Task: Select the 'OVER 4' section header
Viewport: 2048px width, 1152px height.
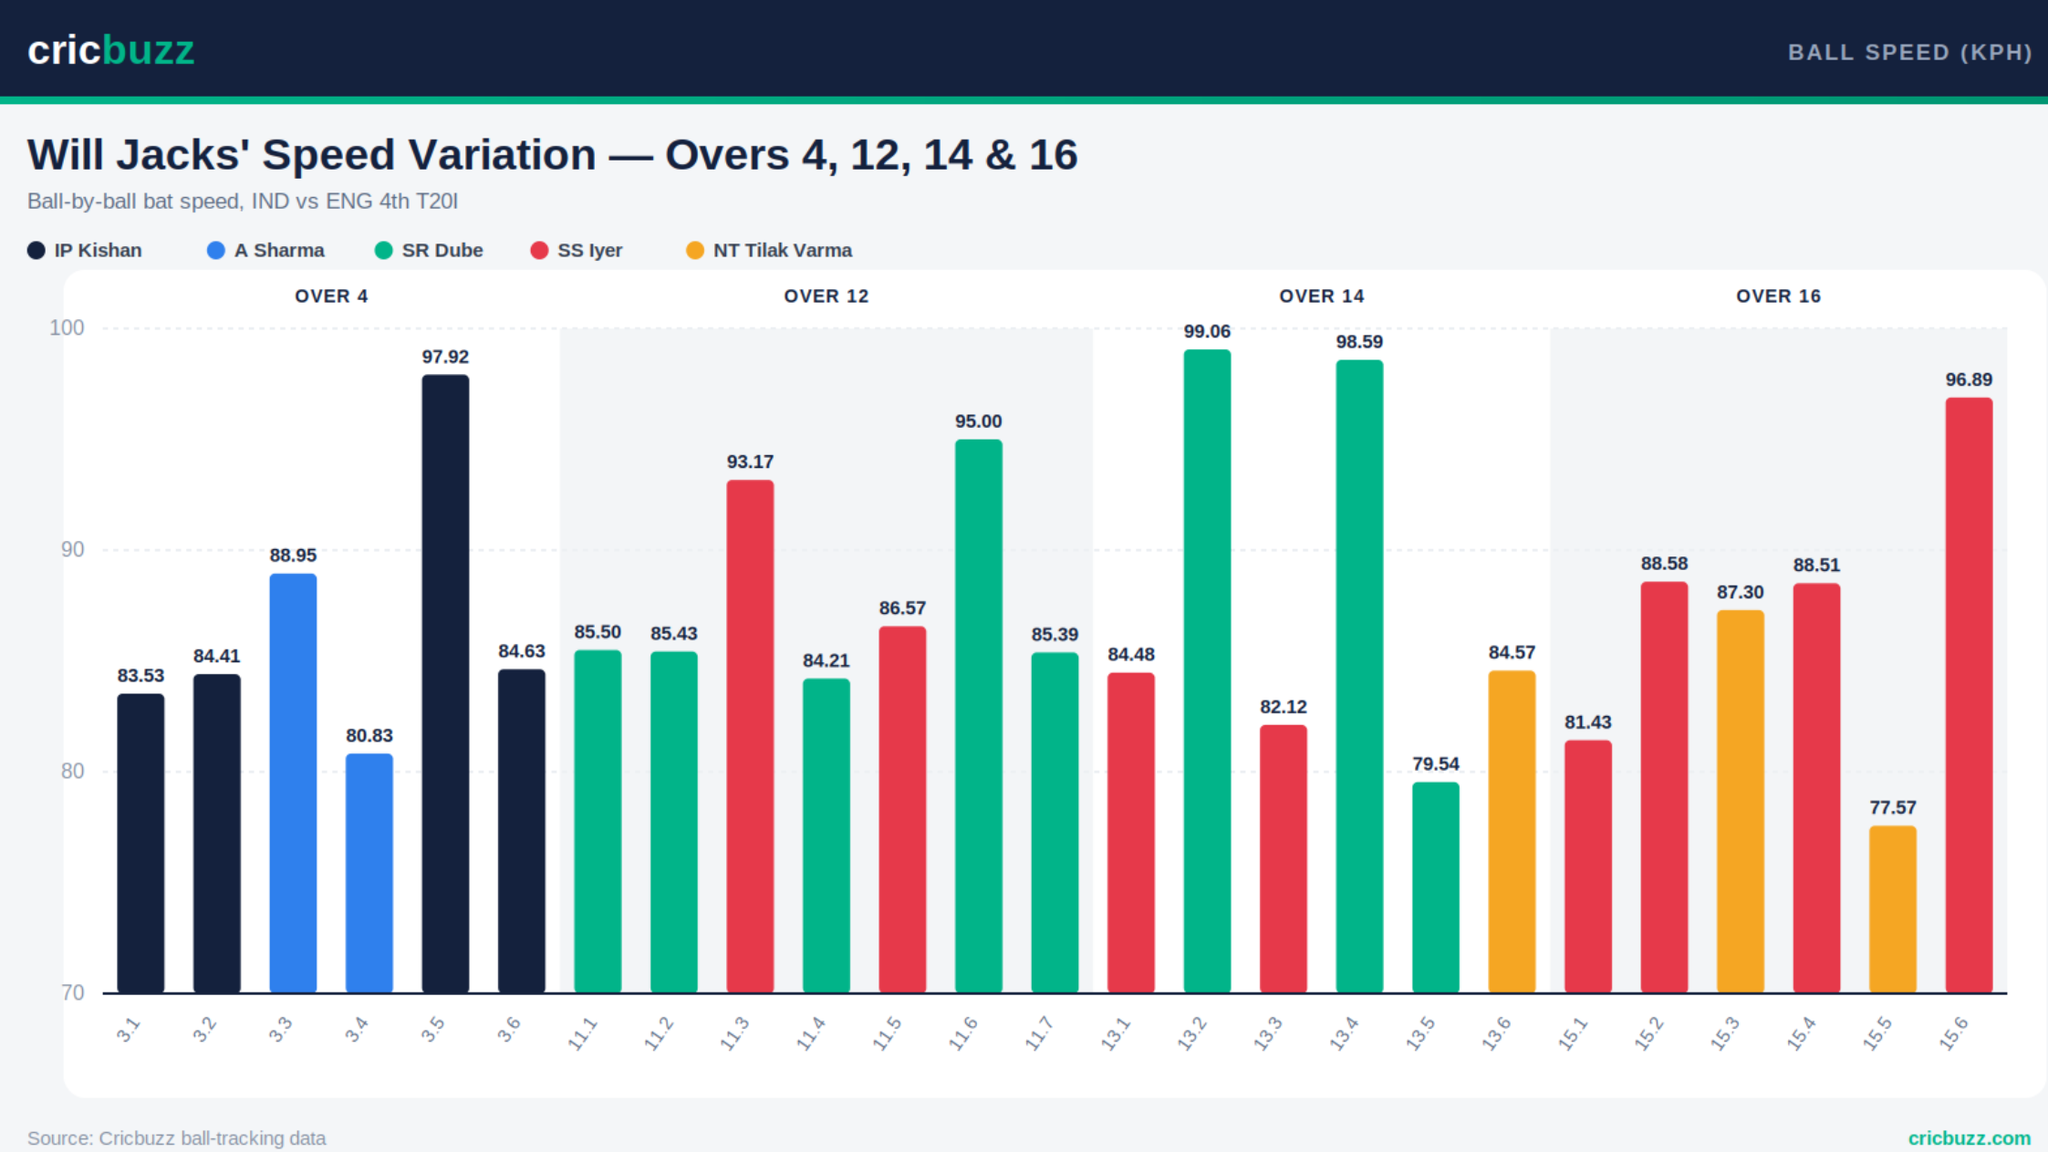Action: [x=331, y=296]
